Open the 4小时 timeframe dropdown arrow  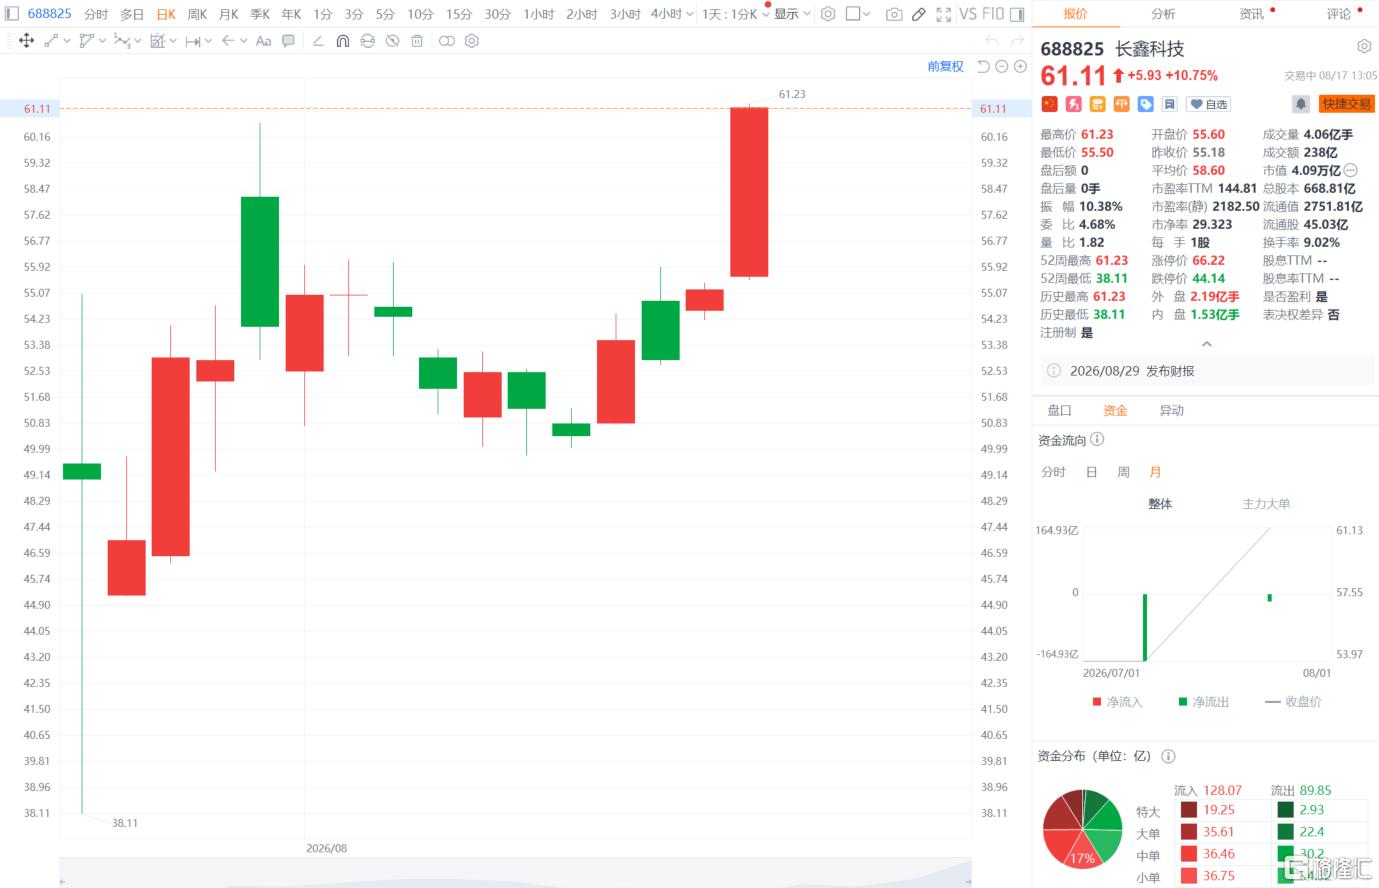(x=690, y=14)
